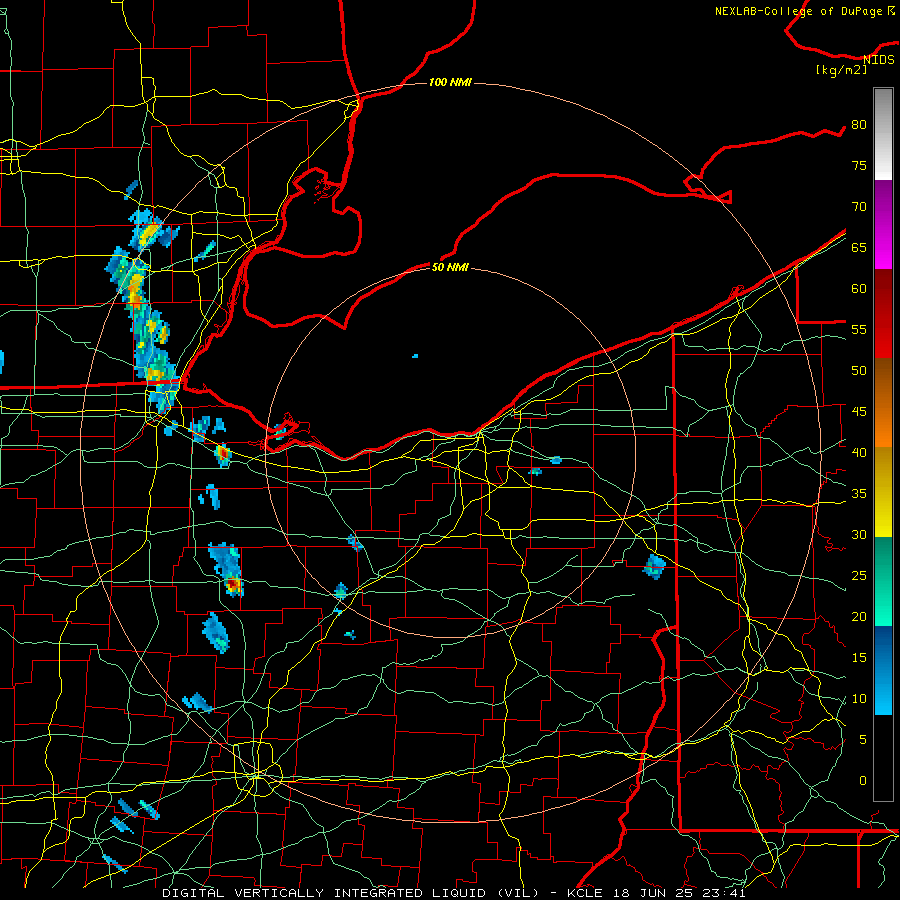Select the [kg/m2] units label
Viewport: 900px width, 900px height.
[841, 70]
